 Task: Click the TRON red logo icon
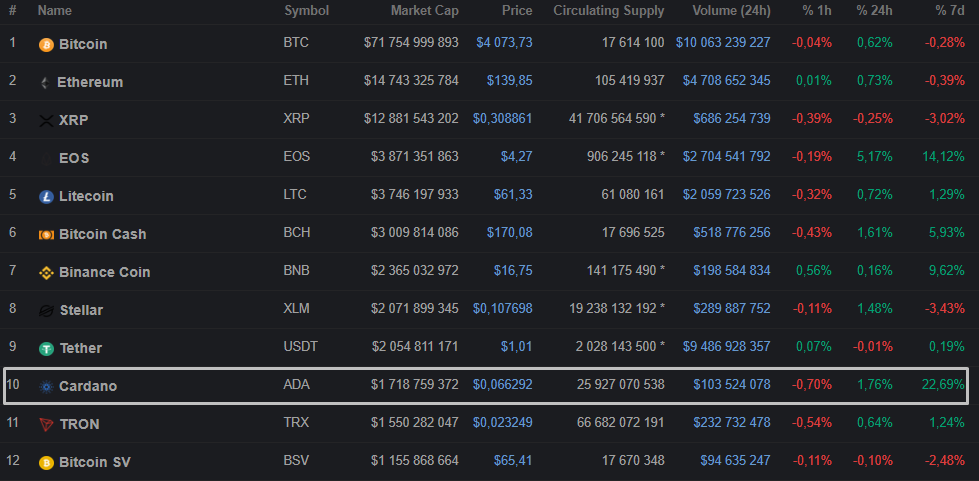coord(46,424)
